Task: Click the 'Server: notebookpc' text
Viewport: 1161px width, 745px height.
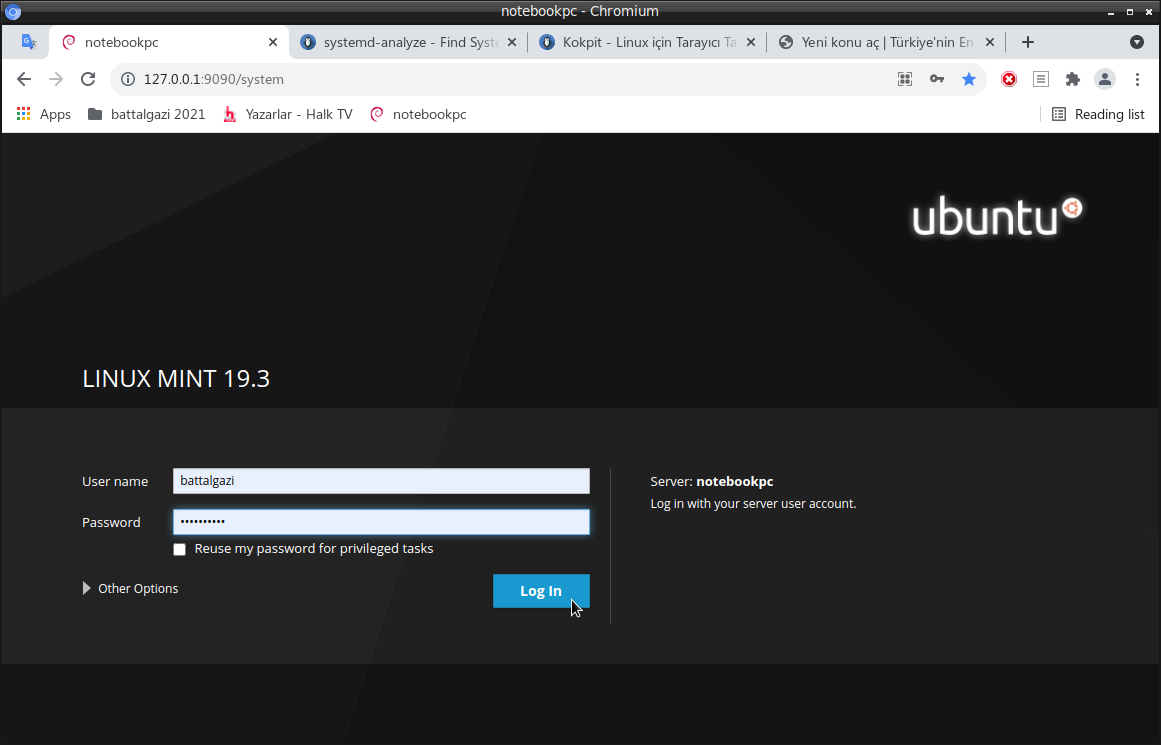Action: [712, 481]
